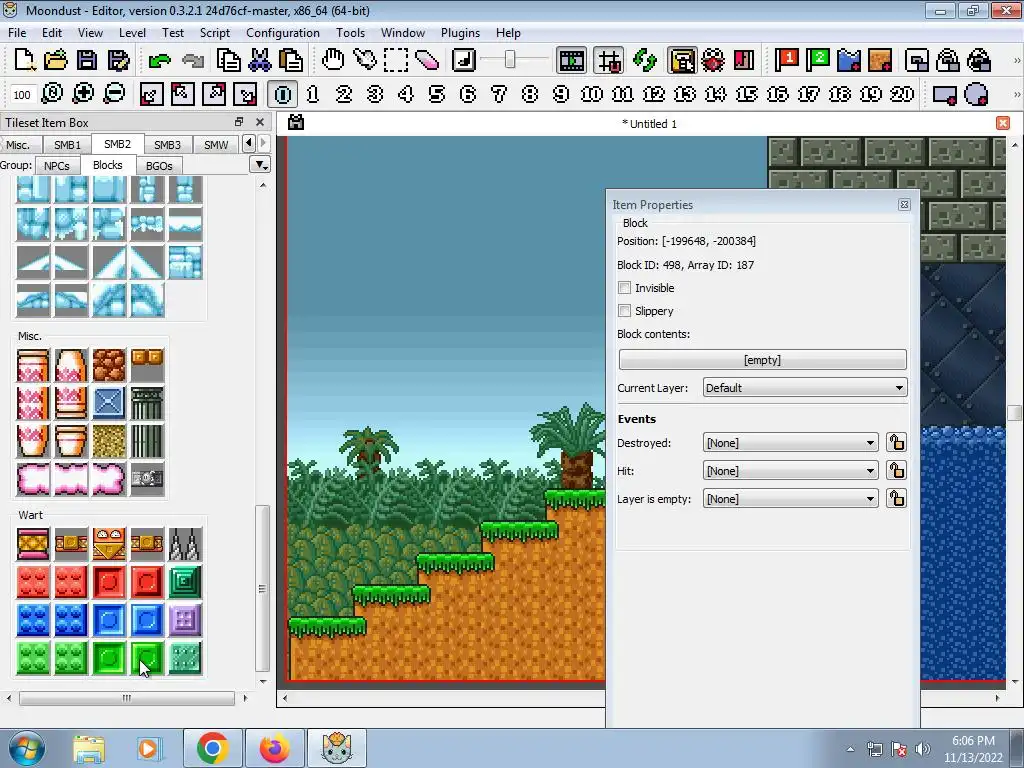The height and width of the screenshot is (768, 1024).
Task: Click the scissors cut icon
Action: point(260,60)
